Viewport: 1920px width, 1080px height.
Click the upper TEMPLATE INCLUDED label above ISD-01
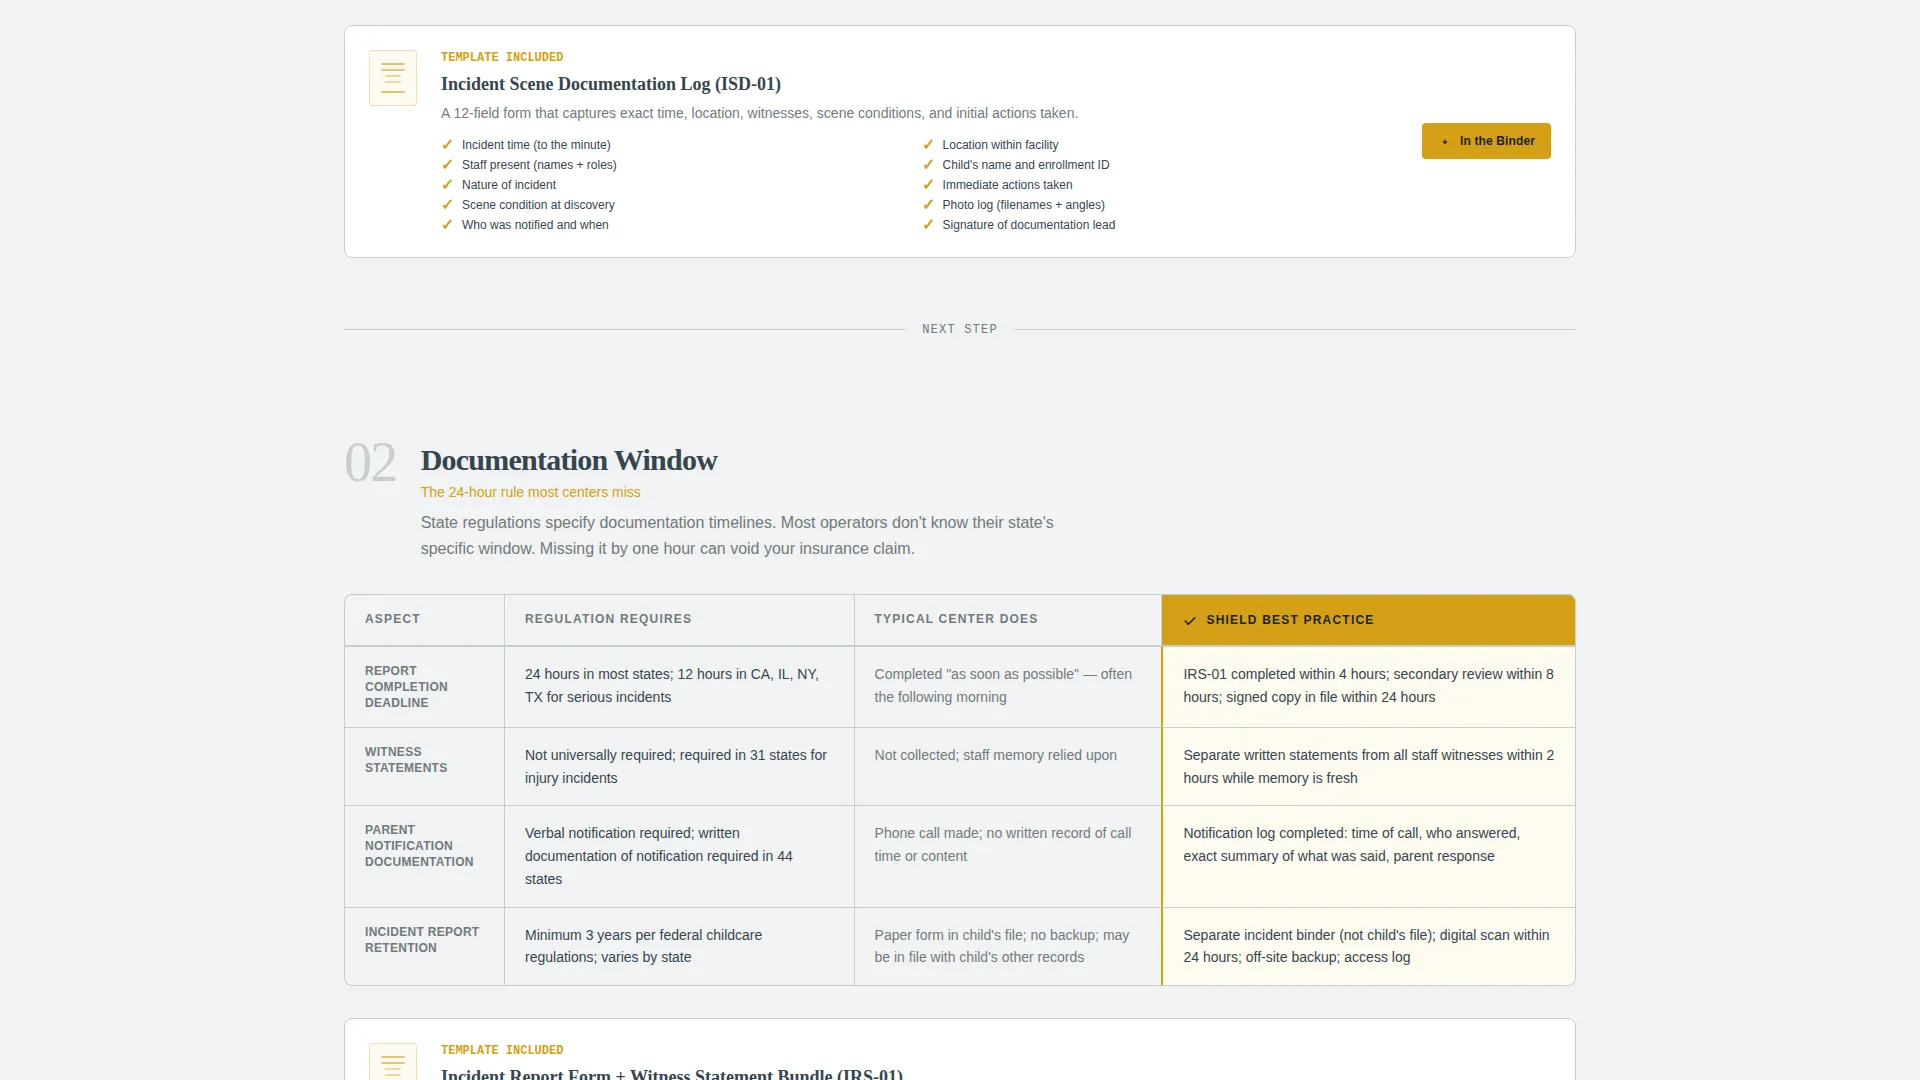tap(502, 57)
